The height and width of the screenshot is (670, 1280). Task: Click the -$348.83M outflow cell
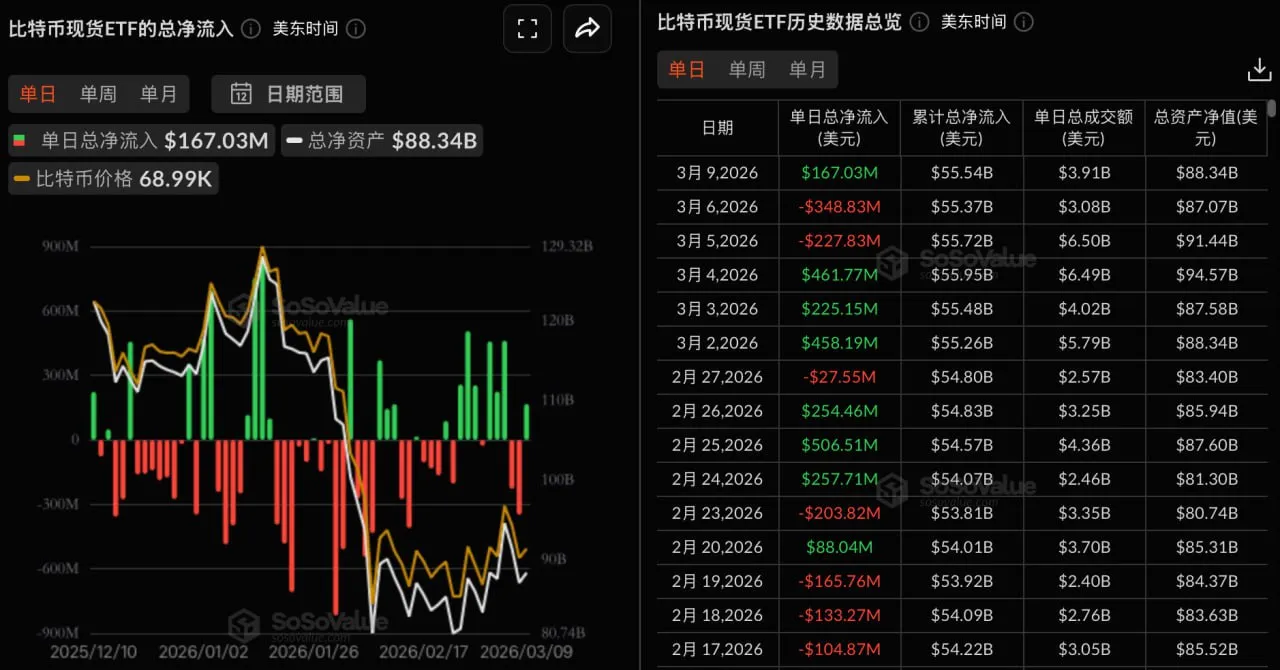[x=839, y=207]
